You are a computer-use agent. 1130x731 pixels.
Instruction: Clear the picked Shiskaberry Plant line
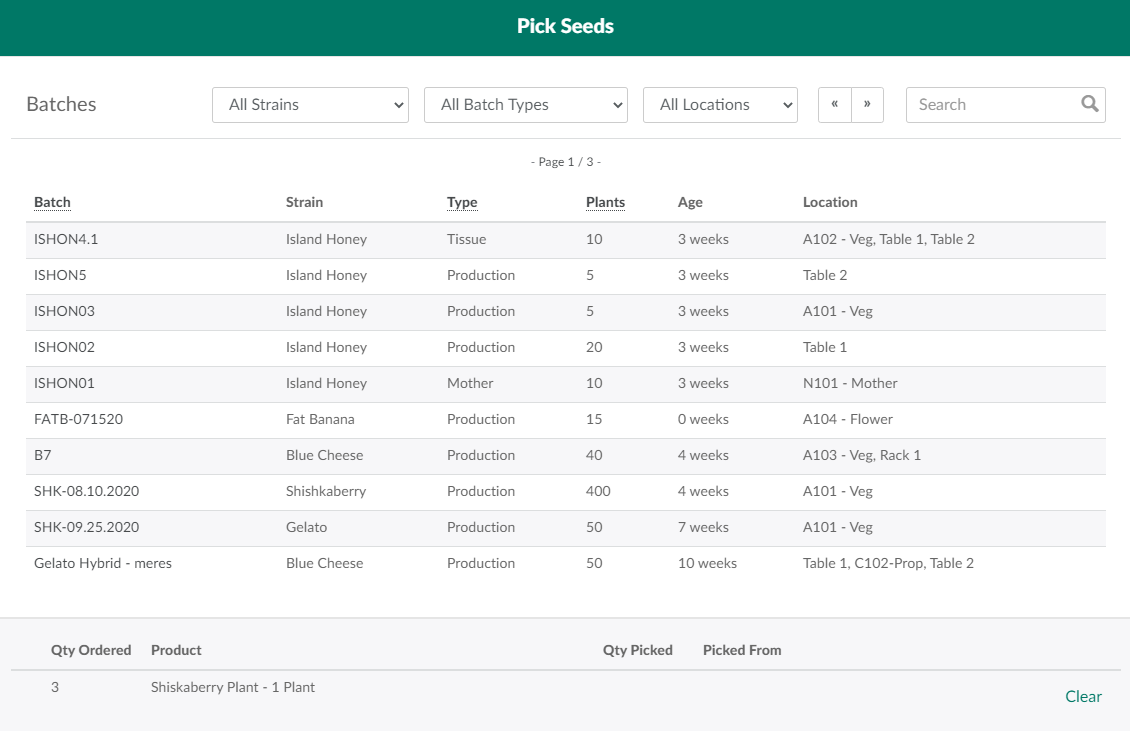[x=1083, y=697]
